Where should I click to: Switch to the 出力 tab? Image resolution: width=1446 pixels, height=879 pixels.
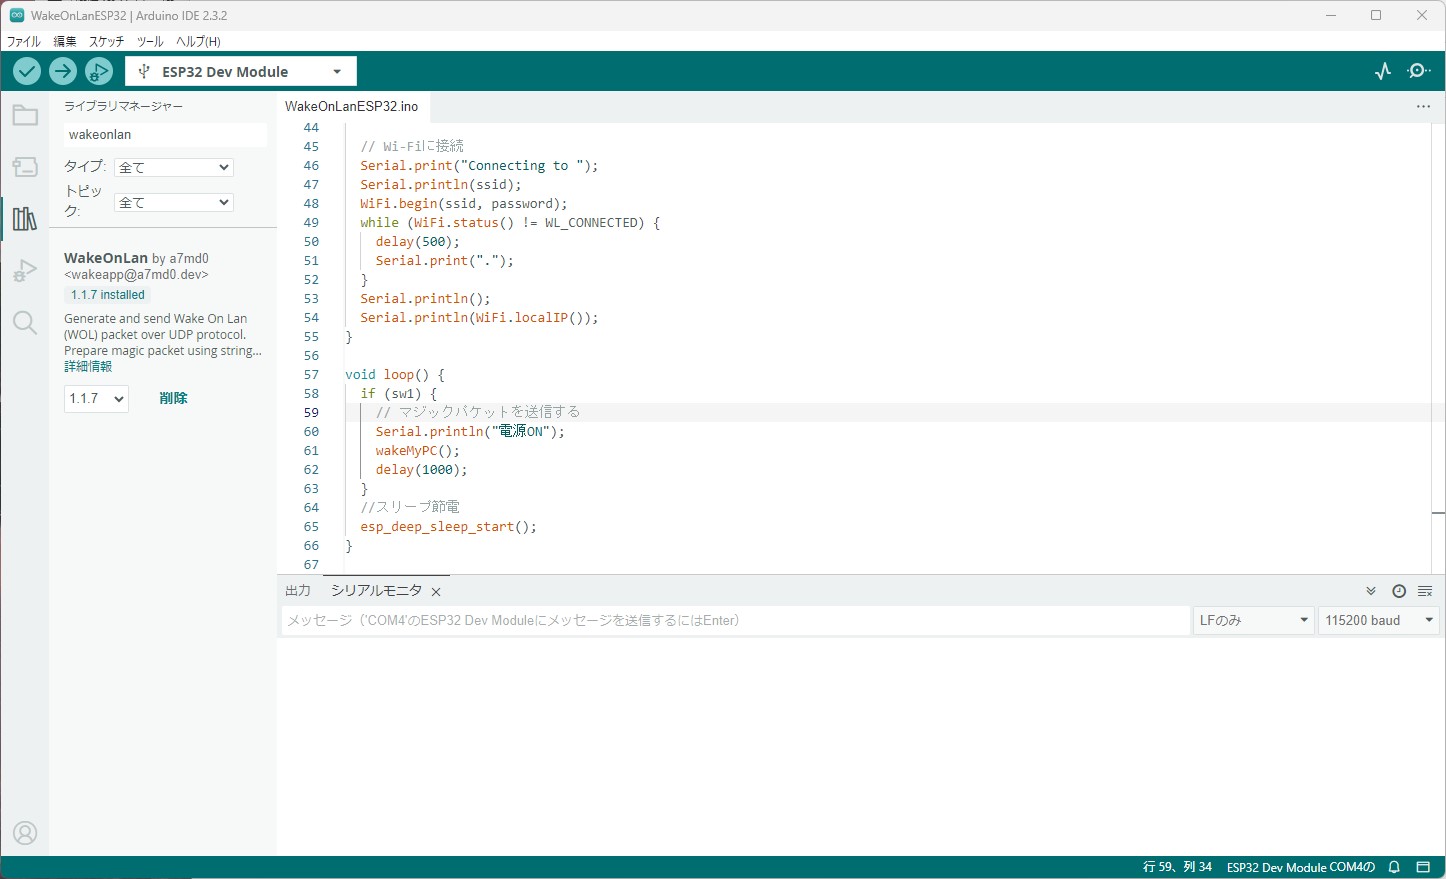[x=298, y=591]
